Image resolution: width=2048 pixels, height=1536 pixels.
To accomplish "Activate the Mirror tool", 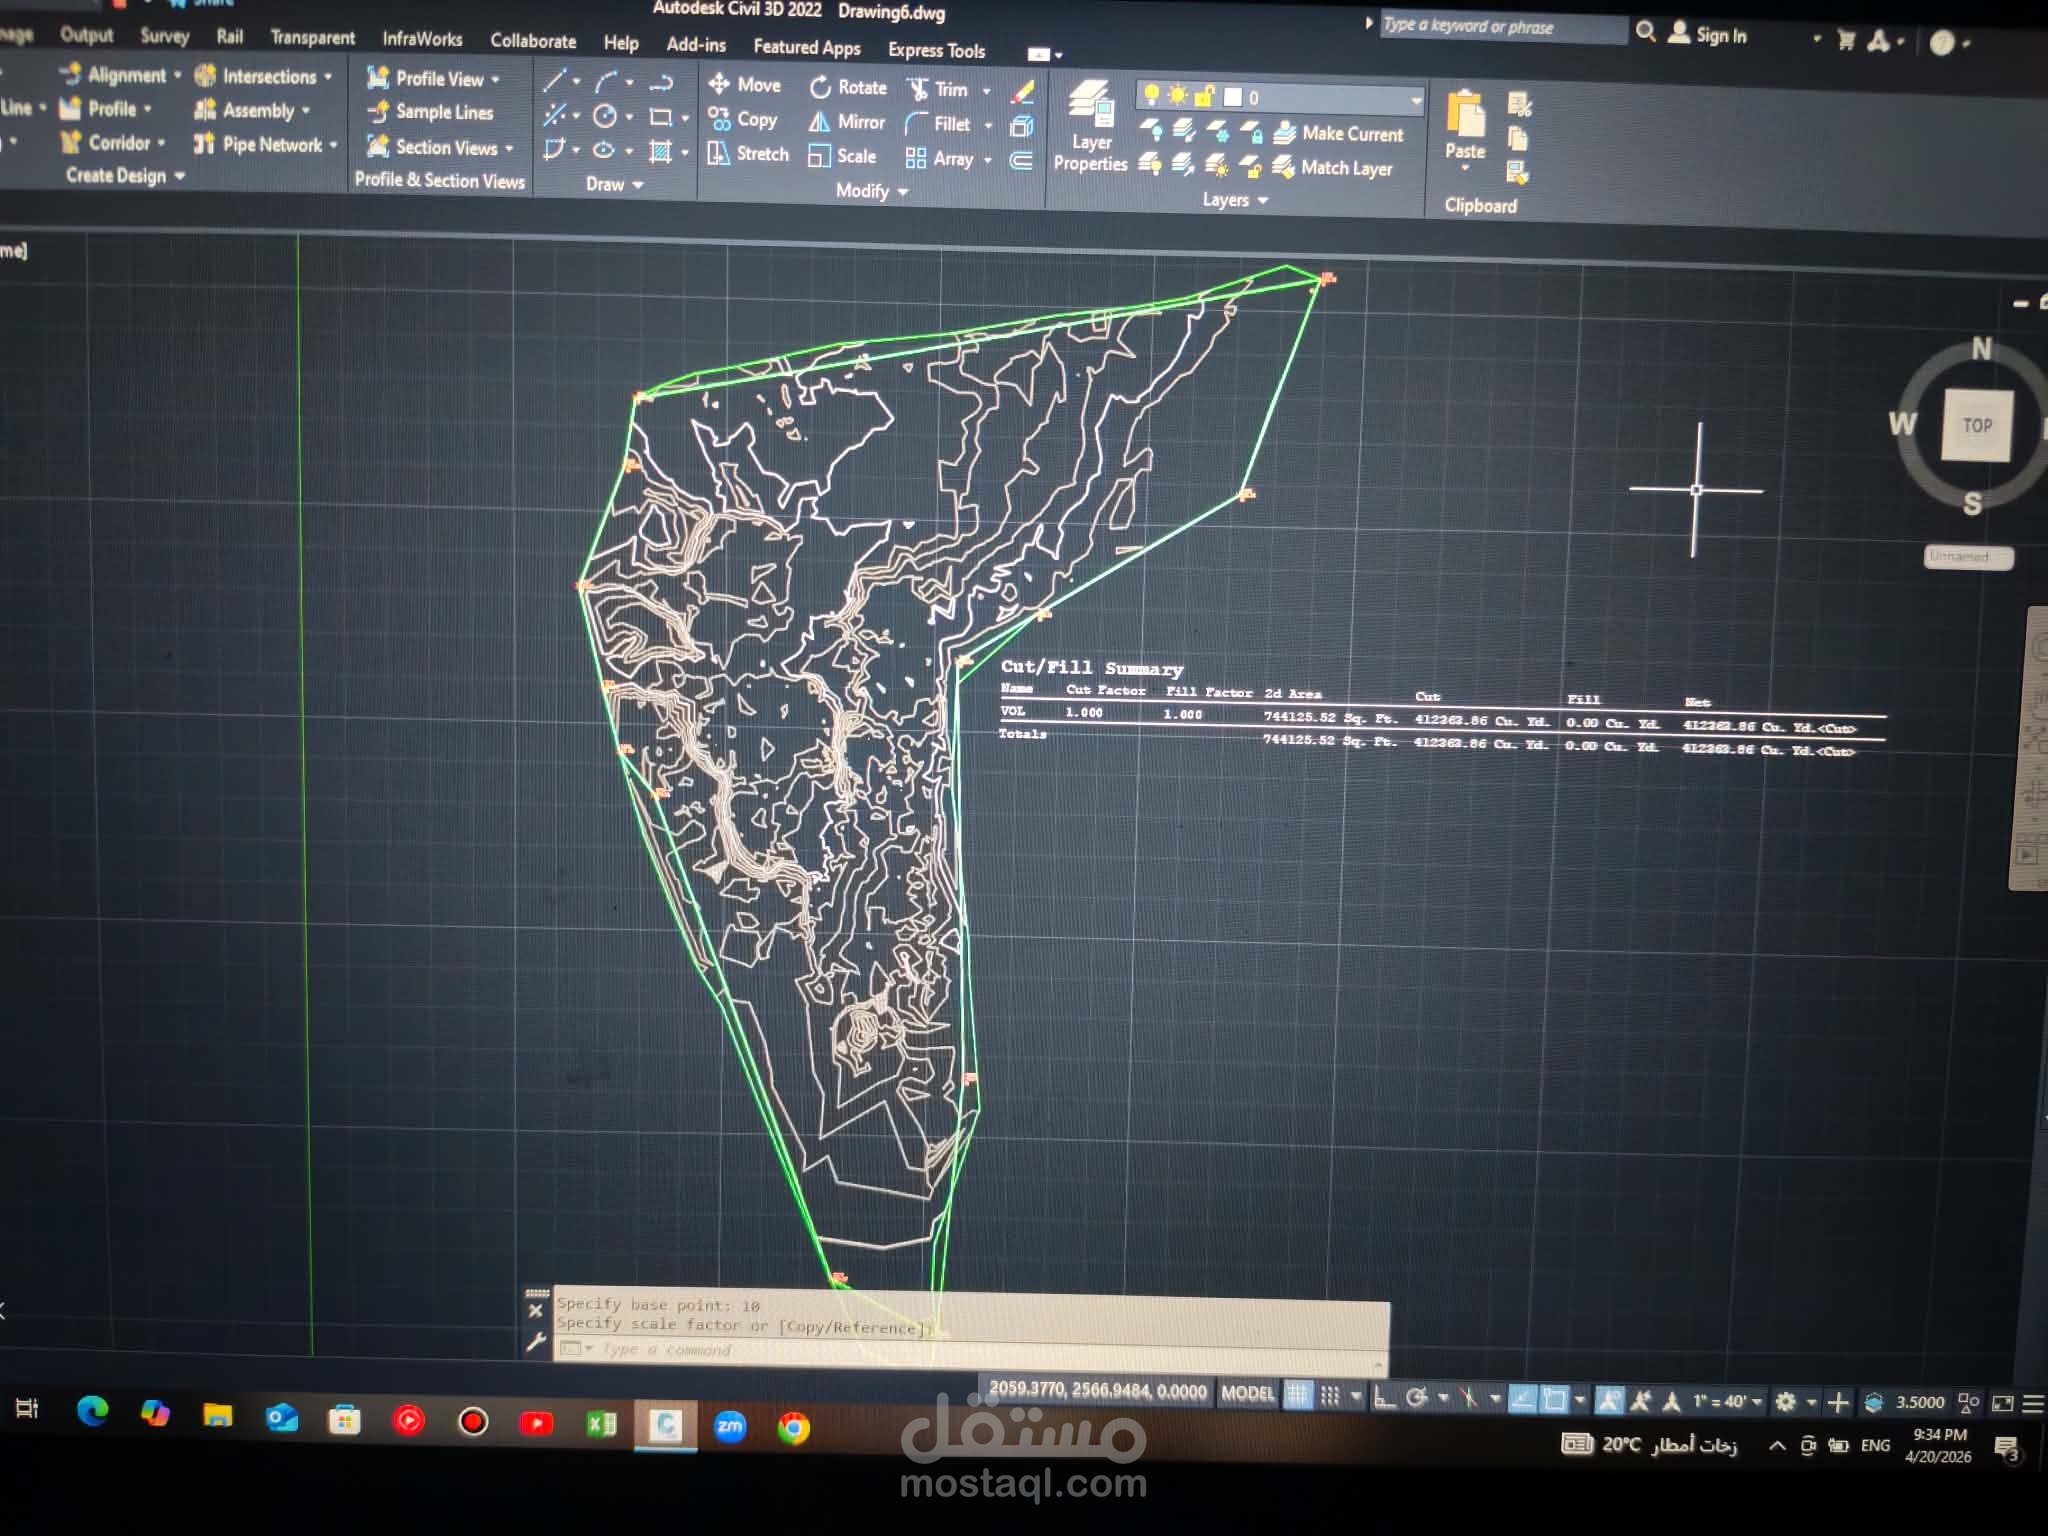I will click(x=847, y=122).
